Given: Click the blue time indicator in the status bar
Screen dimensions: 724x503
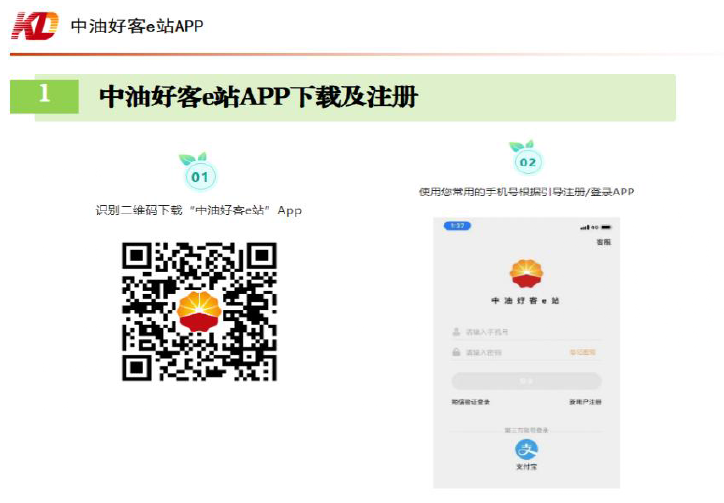Looking at the screenshot, I should 456,226.
